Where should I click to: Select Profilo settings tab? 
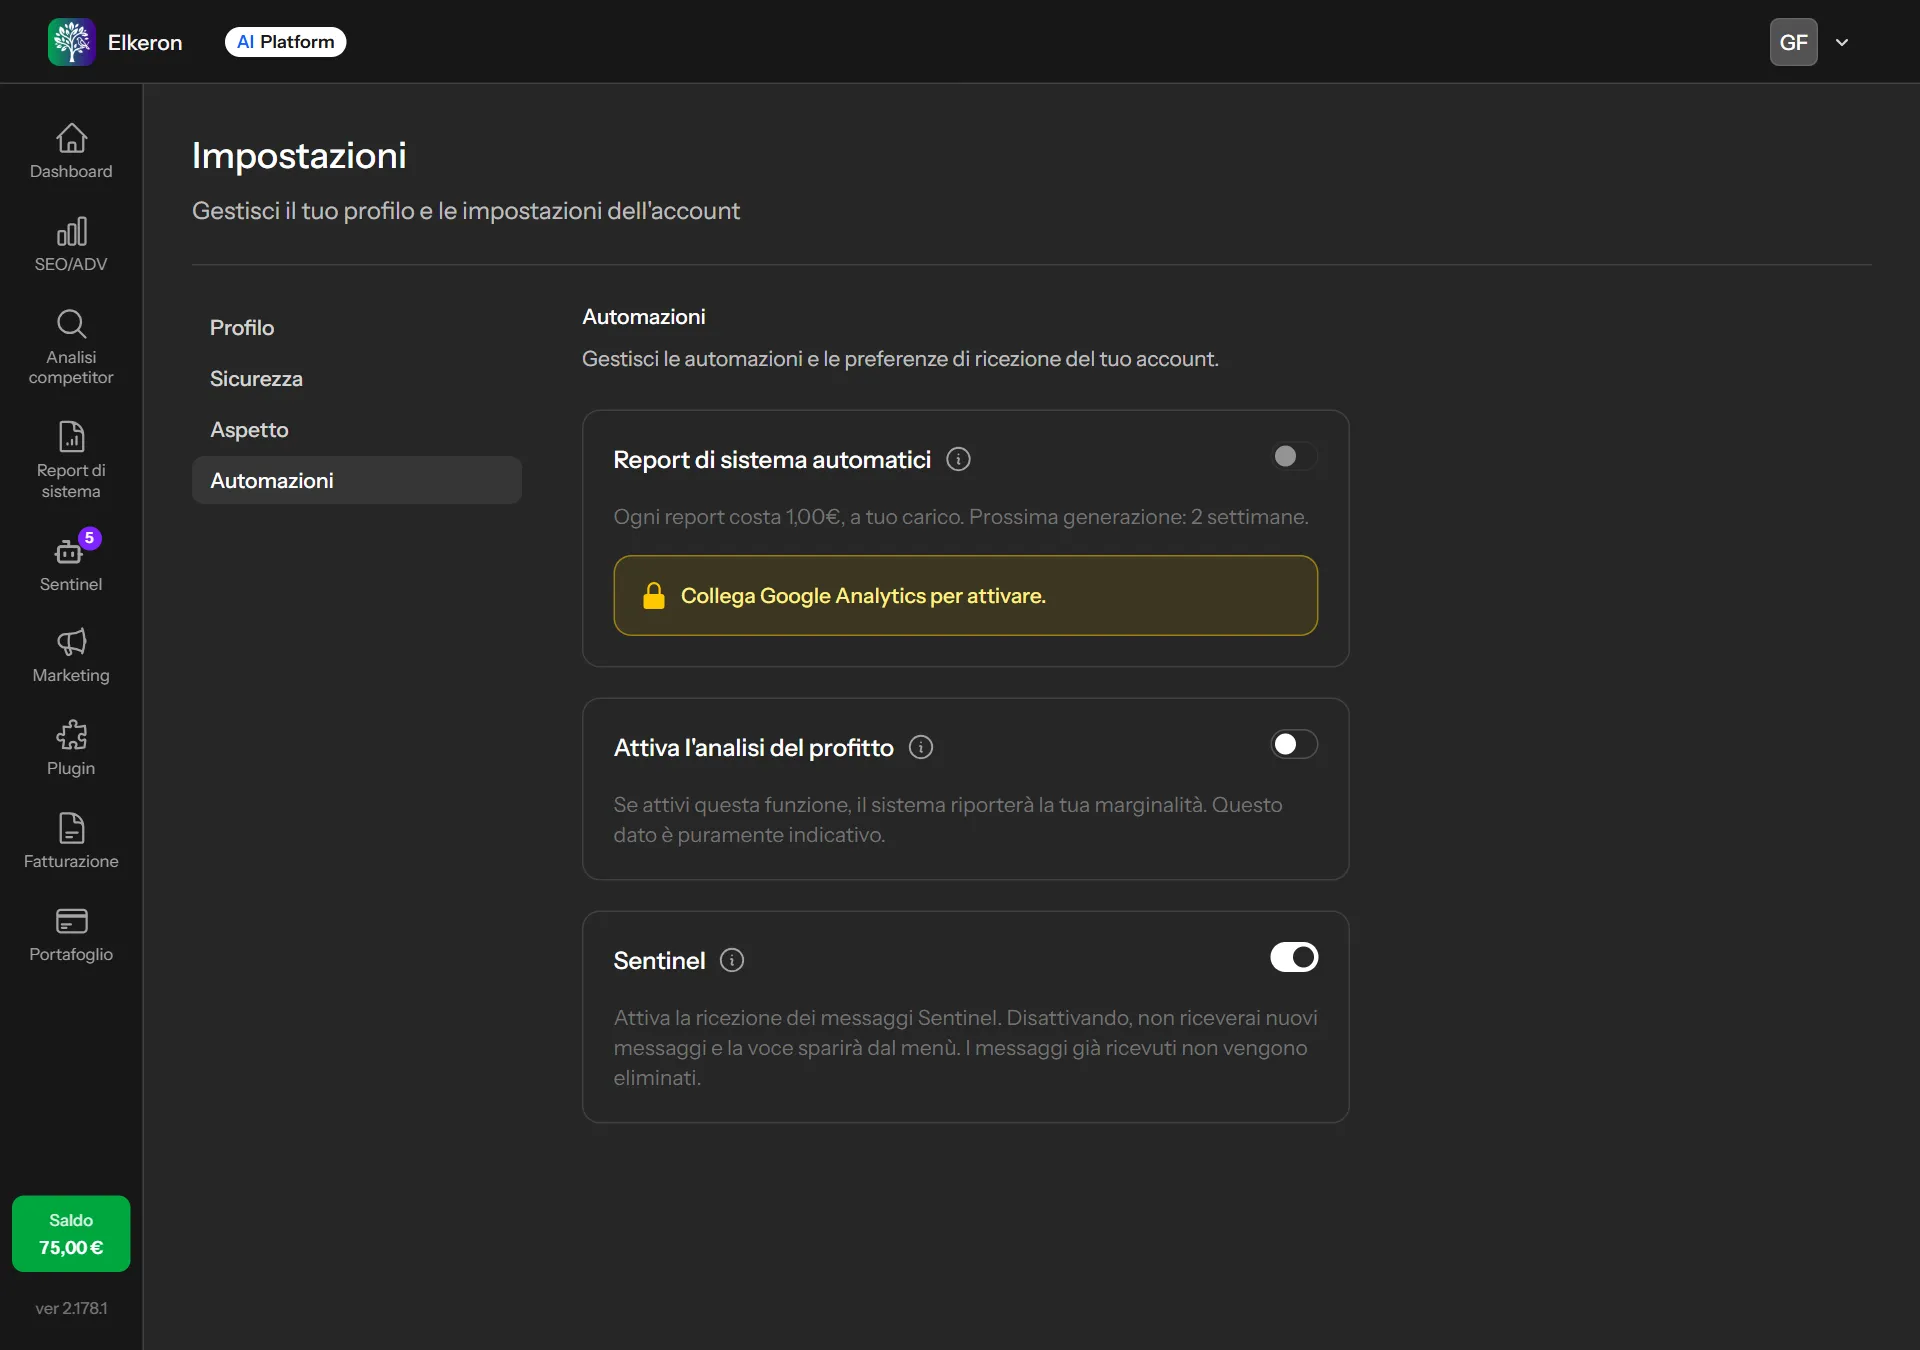[357, 327]
